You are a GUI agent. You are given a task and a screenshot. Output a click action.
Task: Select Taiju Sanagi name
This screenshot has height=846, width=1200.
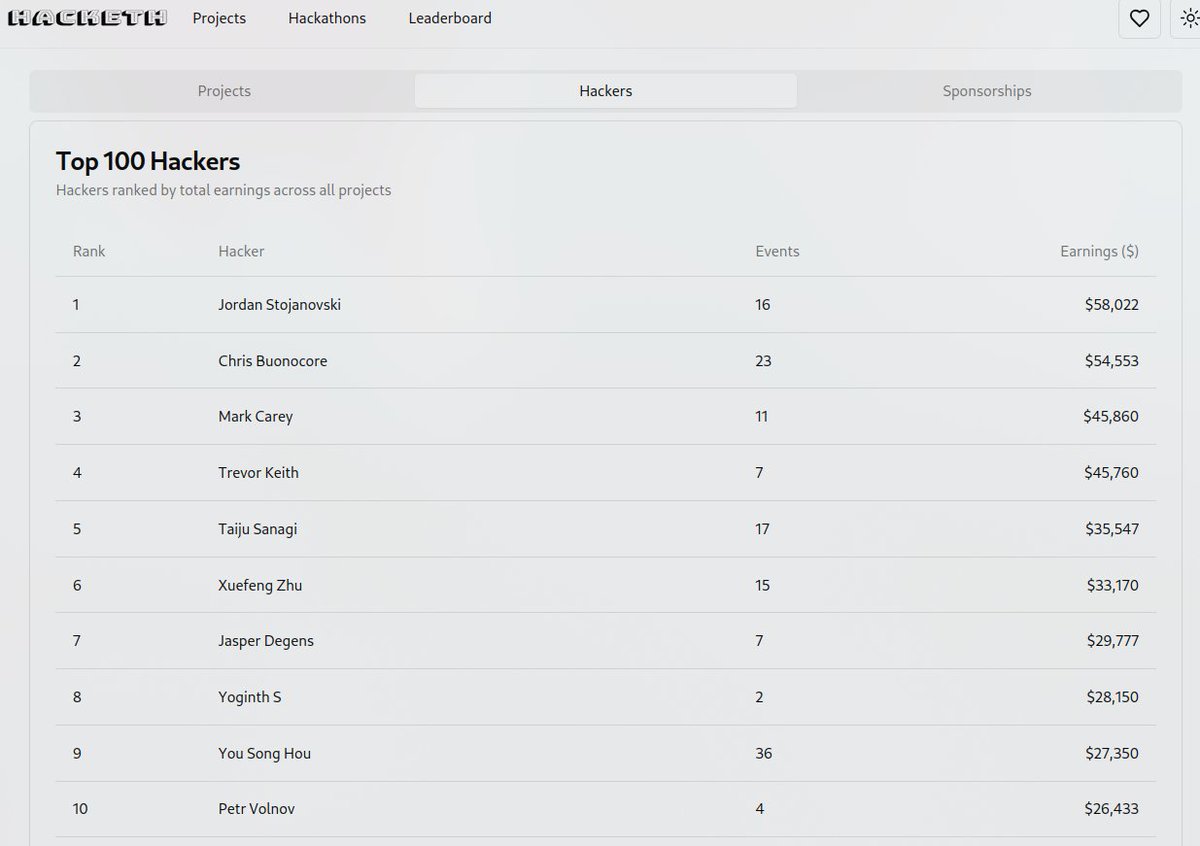257,529
